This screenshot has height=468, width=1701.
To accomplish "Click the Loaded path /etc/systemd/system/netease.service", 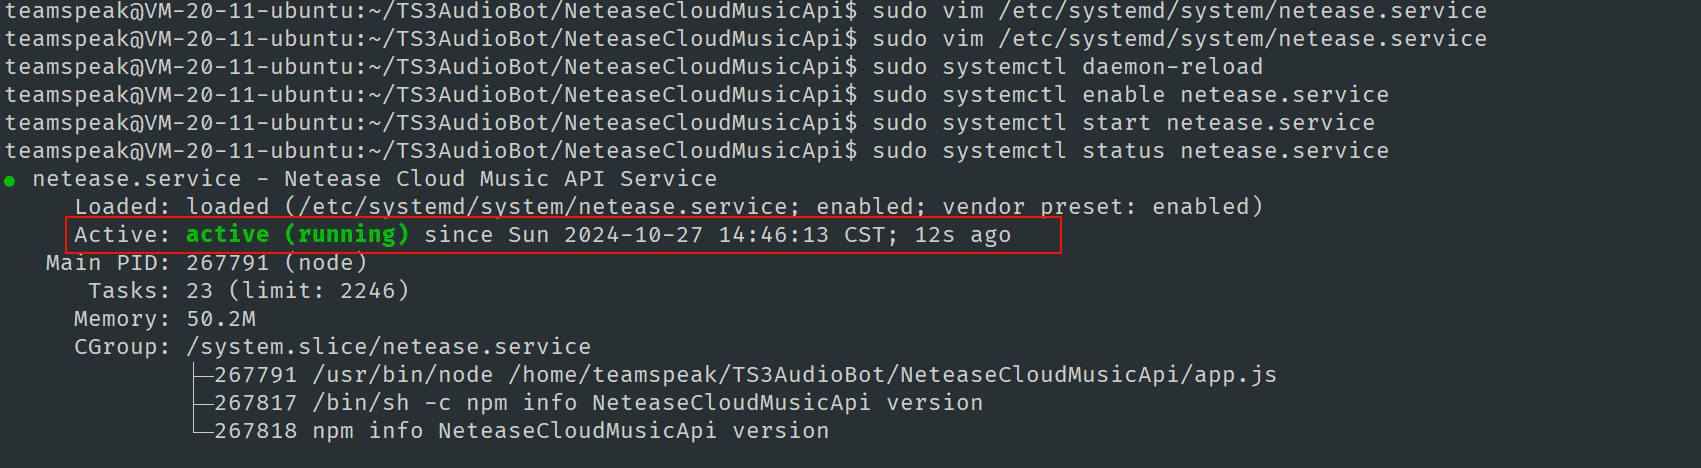I will click(543, 207).
